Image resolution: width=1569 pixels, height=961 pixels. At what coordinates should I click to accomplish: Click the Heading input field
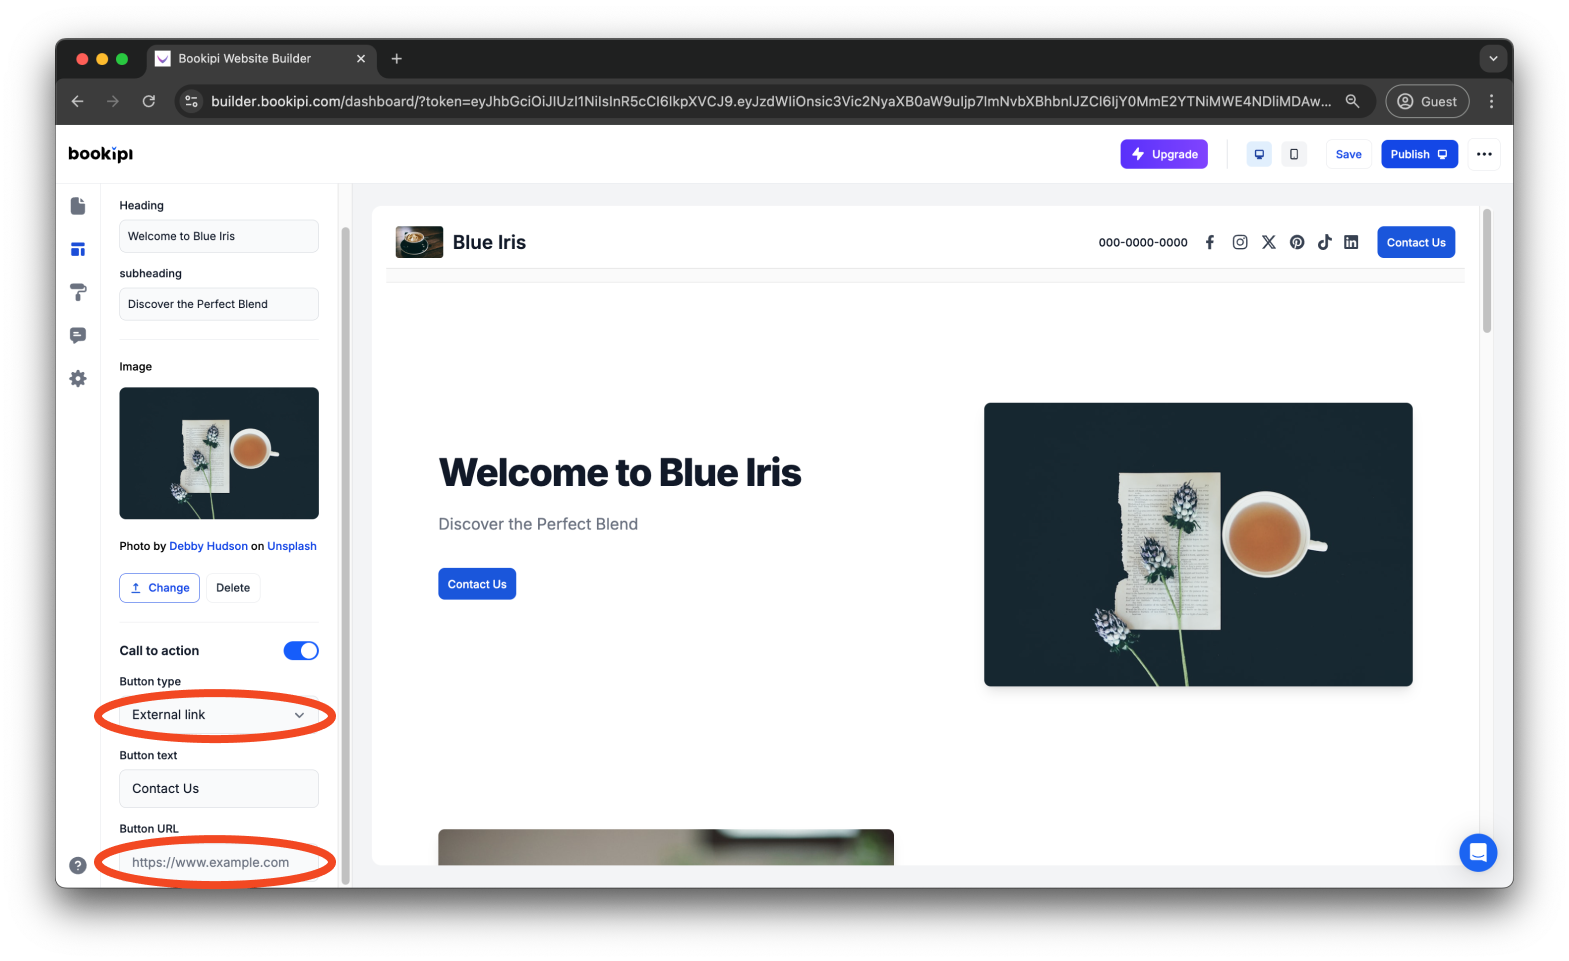coord(219,236)
